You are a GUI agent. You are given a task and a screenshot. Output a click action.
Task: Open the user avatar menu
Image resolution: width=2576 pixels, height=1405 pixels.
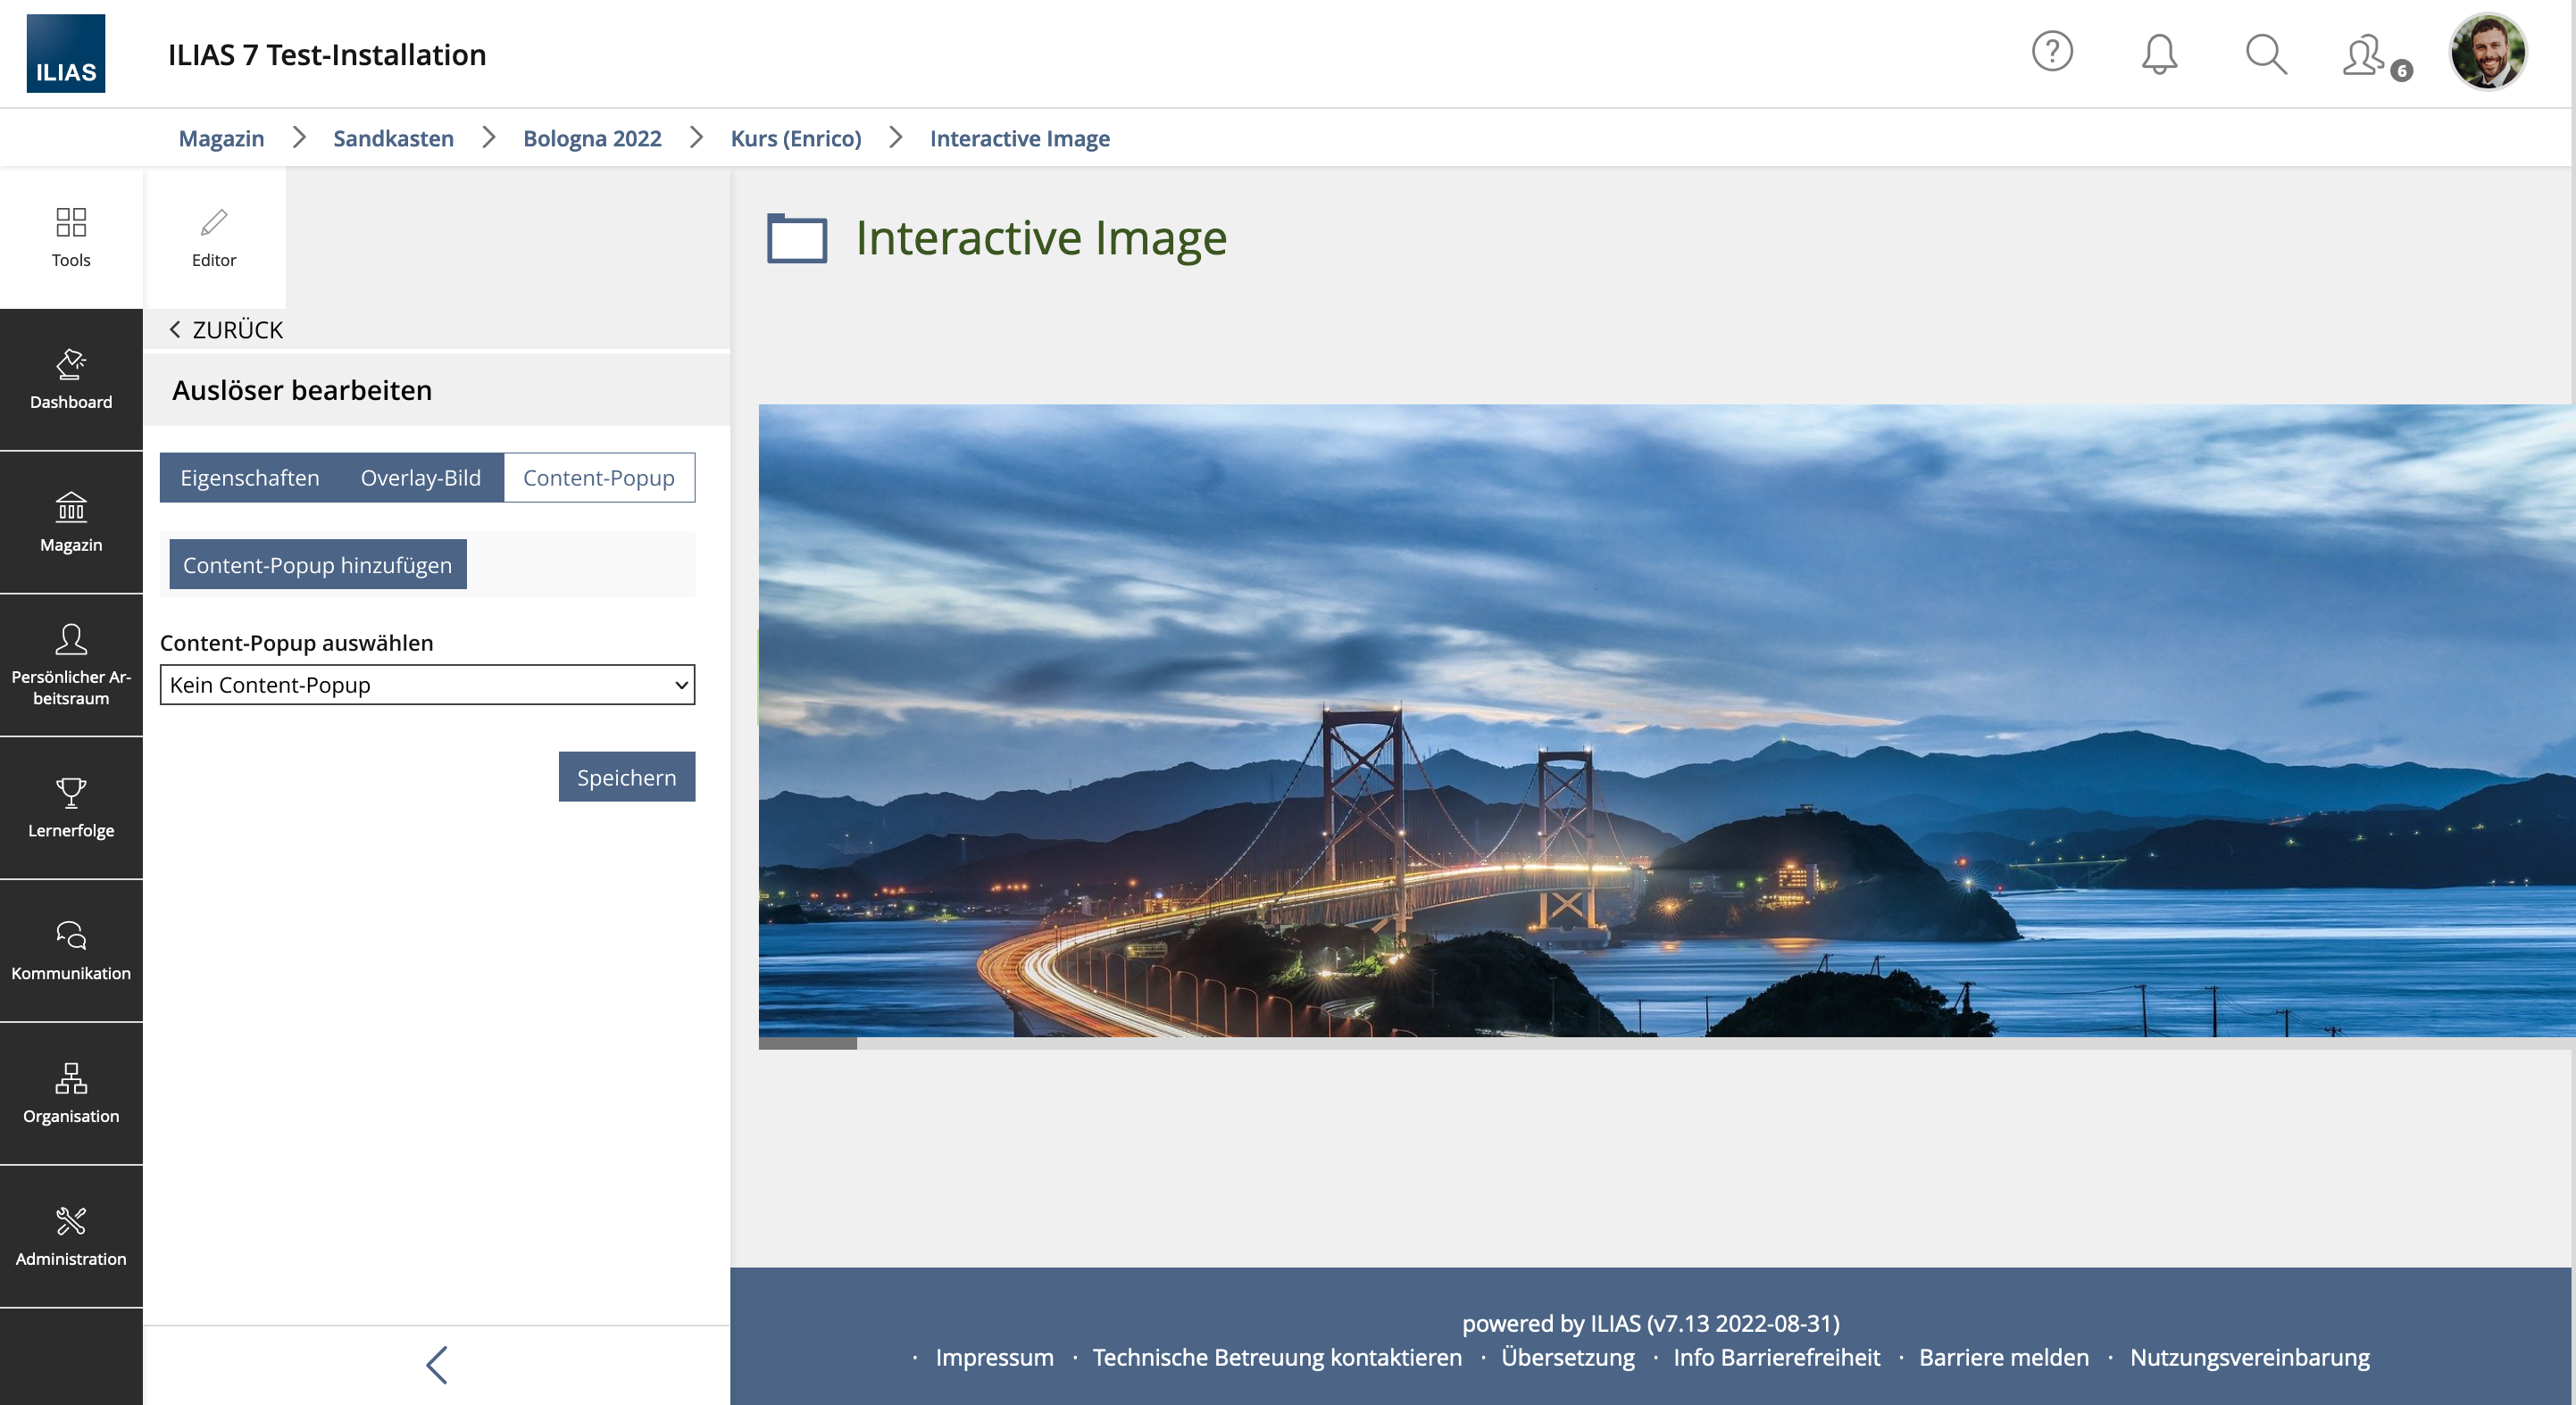click(2487, 52)
